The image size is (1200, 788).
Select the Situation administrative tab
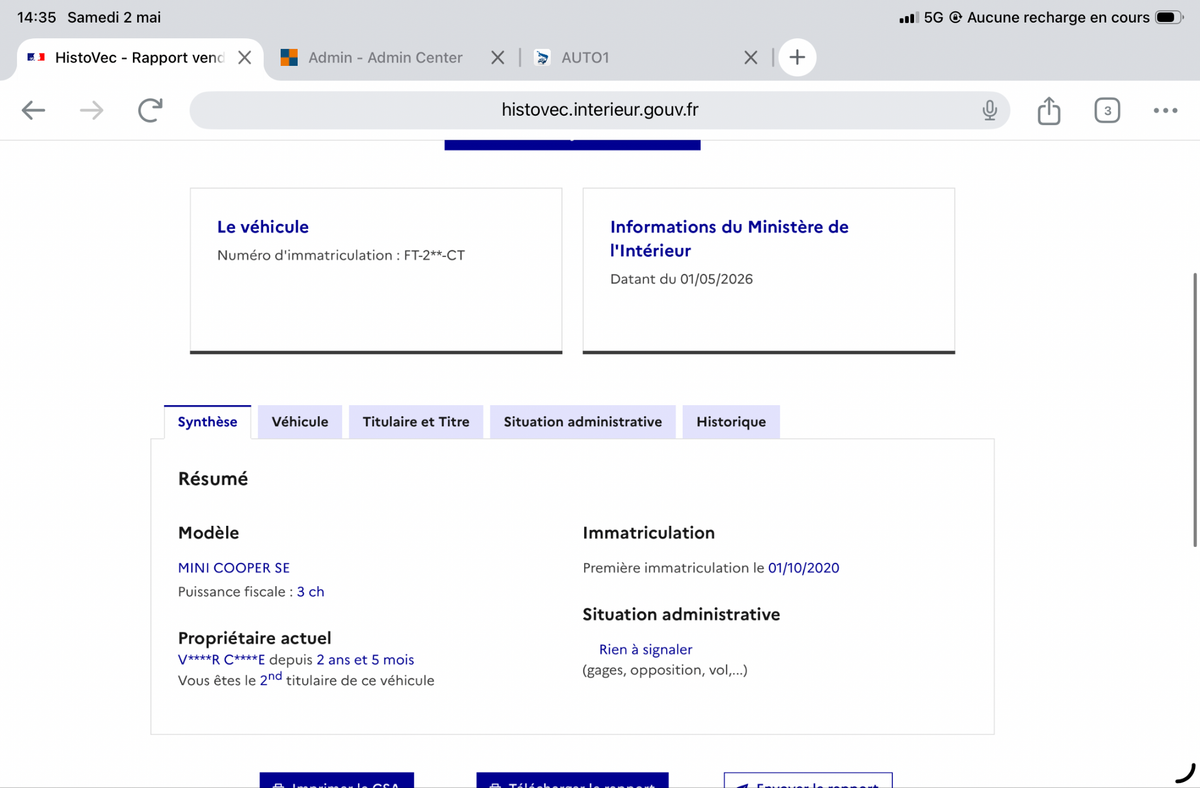[x=583, y=421]
